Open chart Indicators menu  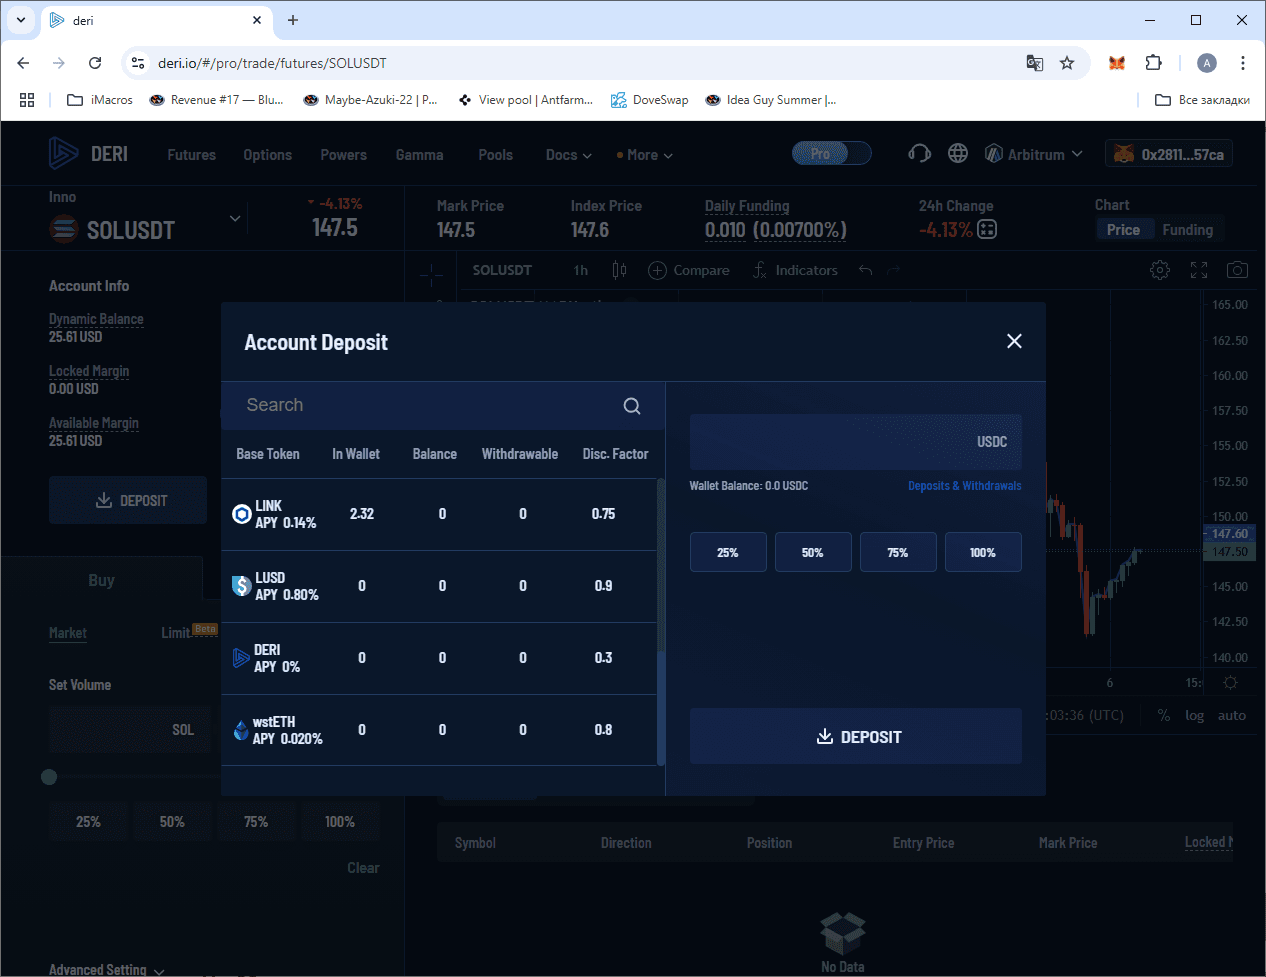(x=795, y=270)
